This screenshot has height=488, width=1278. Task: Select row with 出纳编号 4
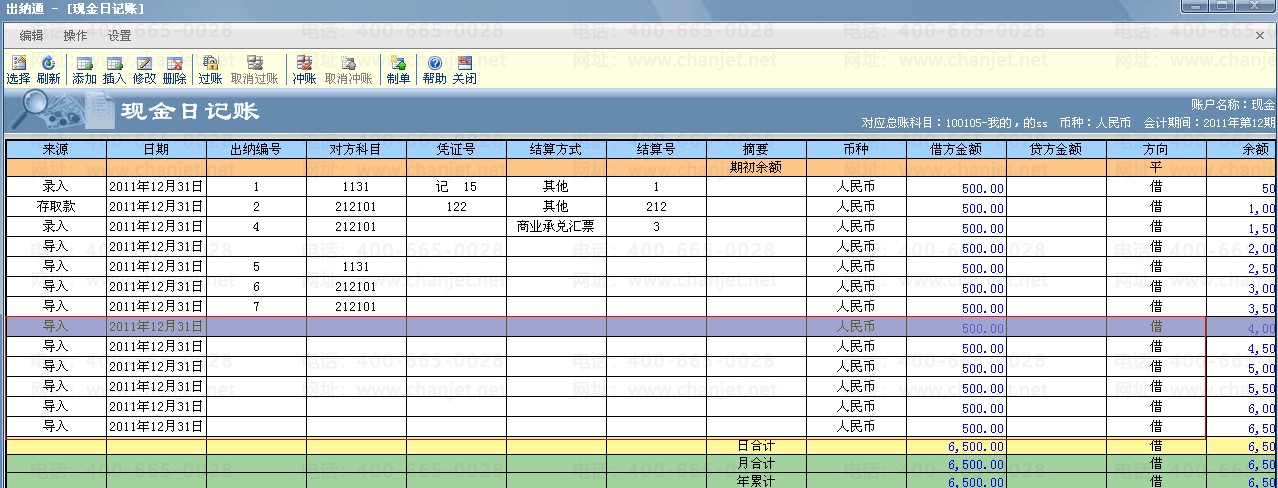tap(256, 227)
